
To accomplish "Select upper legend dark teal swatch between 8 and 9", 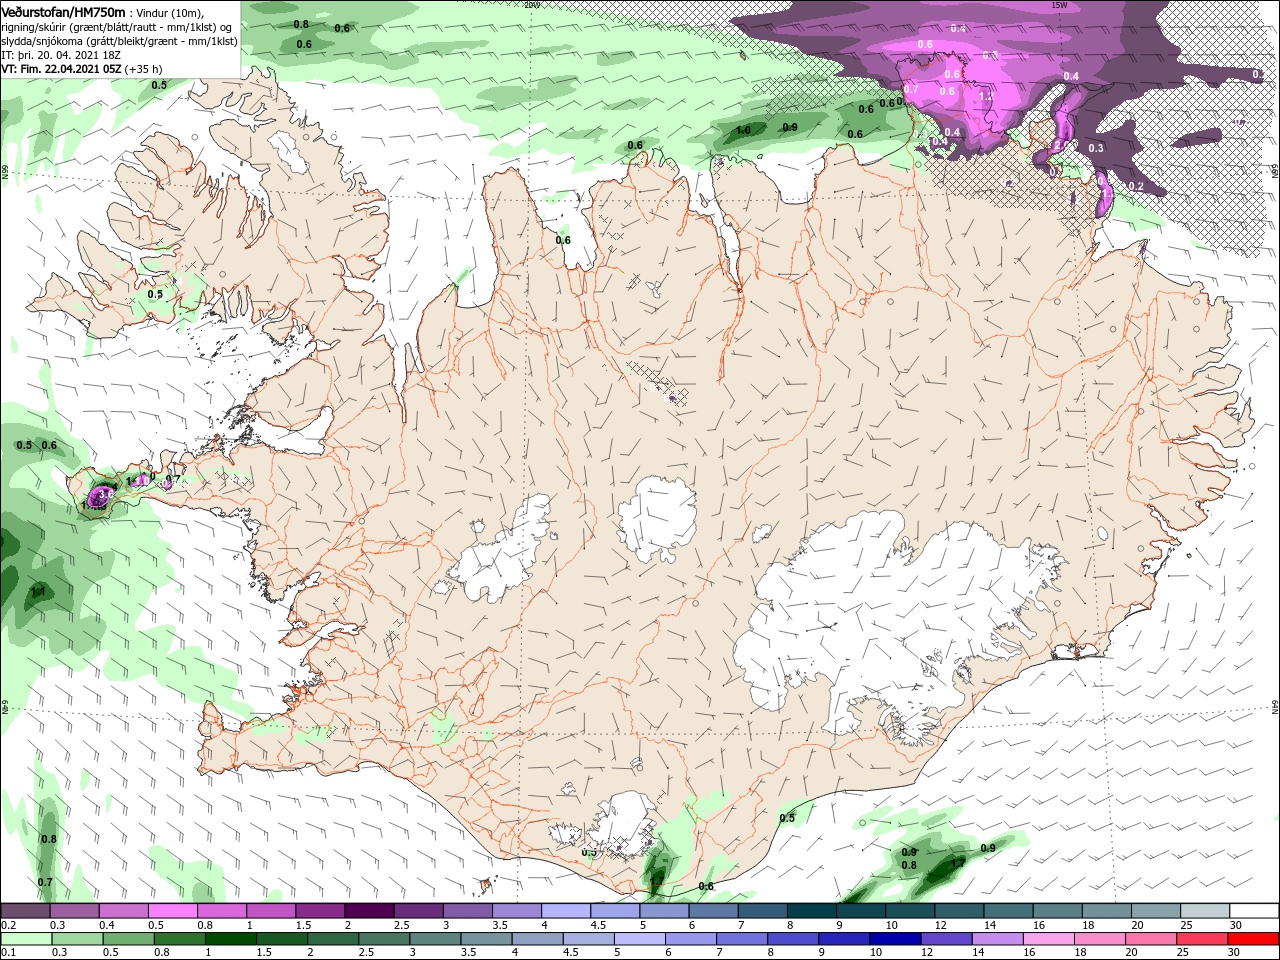I will (811, 910).
